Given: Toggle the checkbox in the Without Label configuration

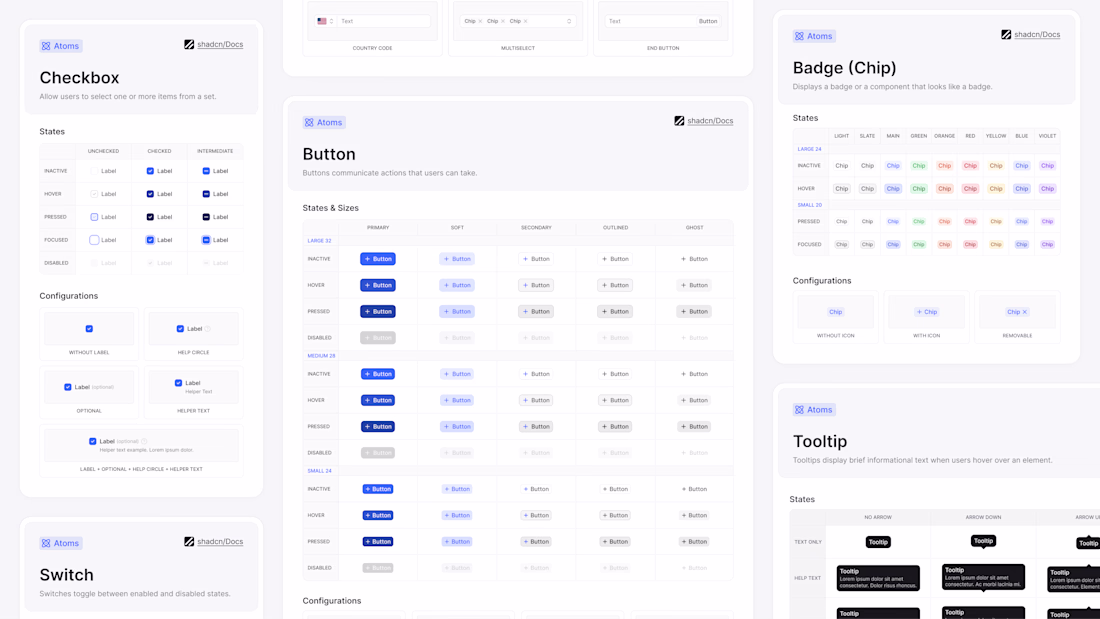Looking at the screenshot, I should tap(89, 329).
